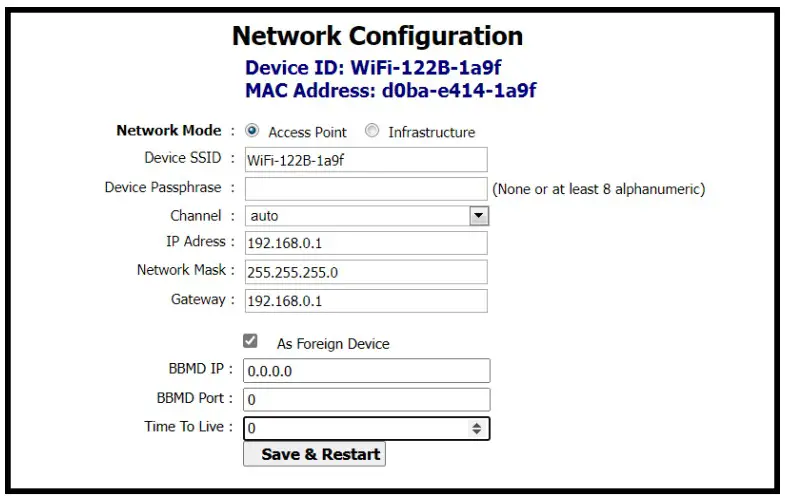Select the Access Point radio button
Image resolution: width=785 pixels, height=499 pixels.
(252, 131)
